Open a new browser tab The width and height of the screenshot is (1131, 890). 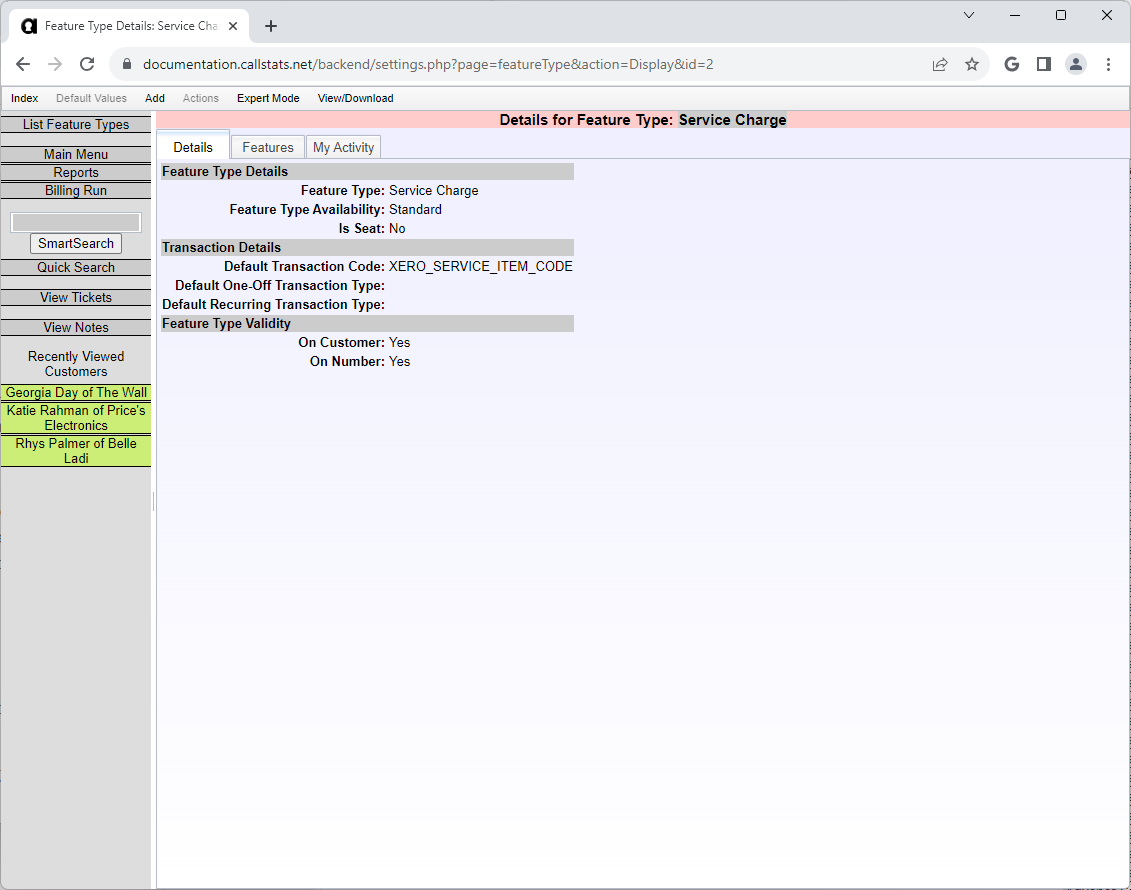tap(271, 26)
